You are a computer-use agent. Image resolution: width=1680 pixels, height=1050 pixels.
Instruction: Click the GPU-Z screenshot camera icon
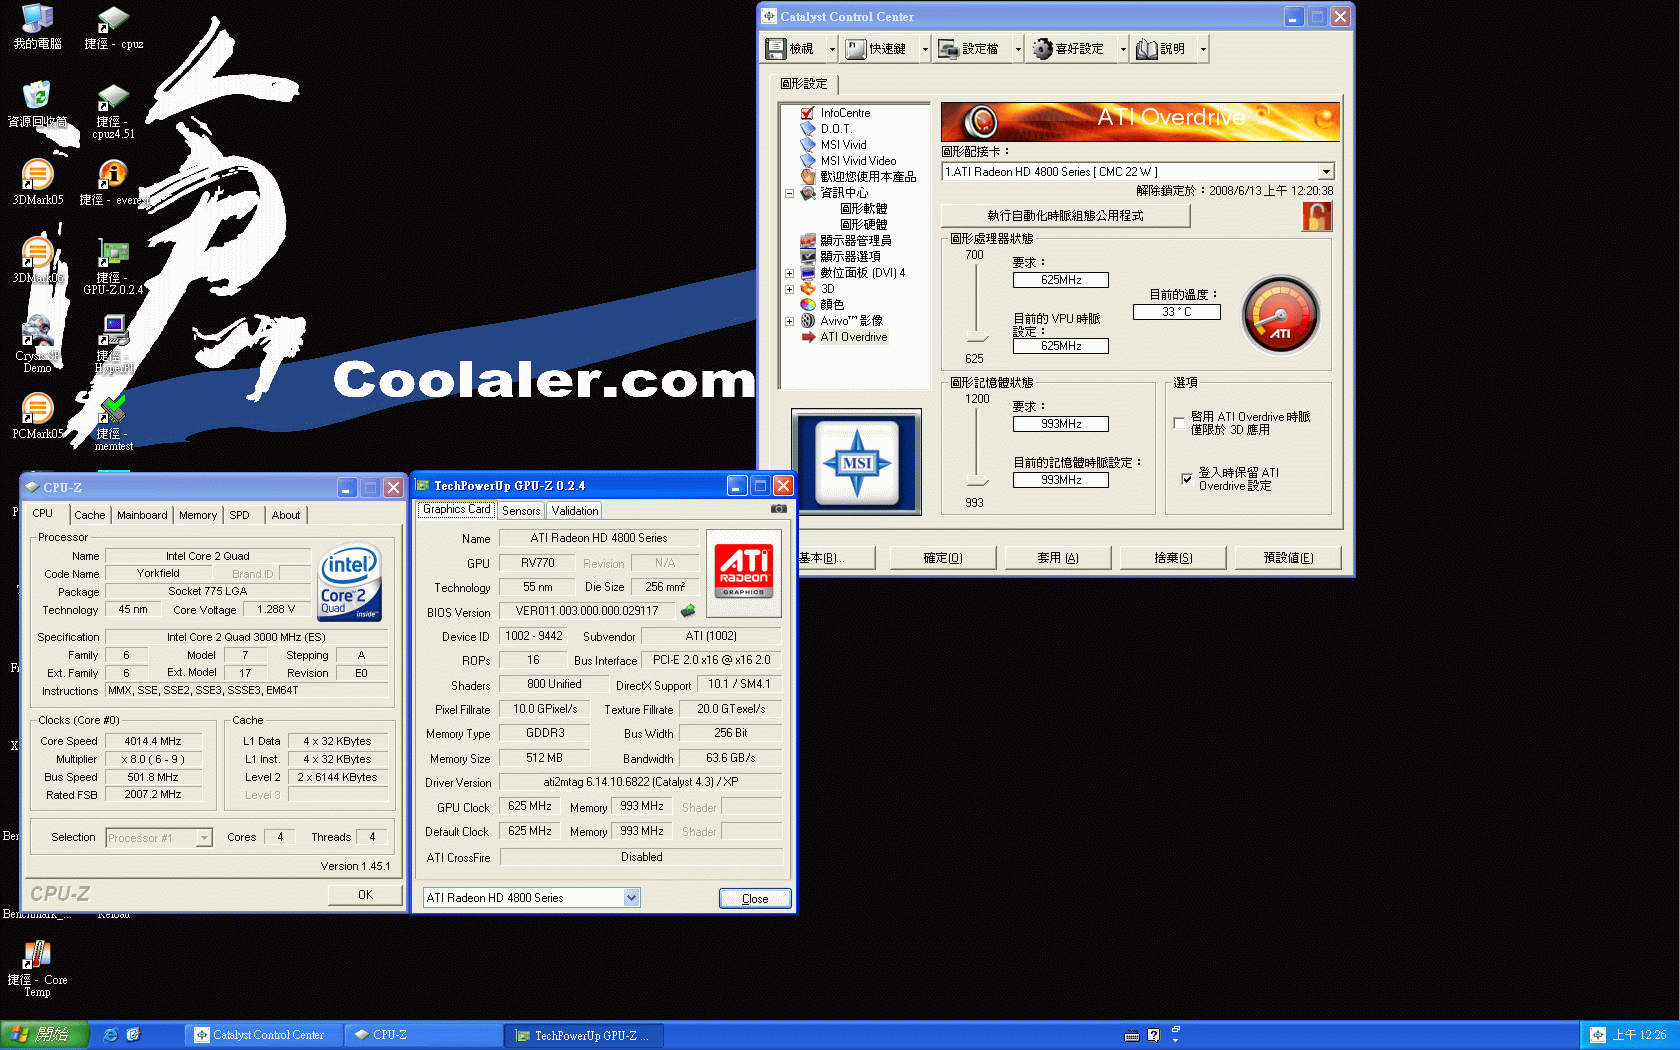tap(779, 509)
